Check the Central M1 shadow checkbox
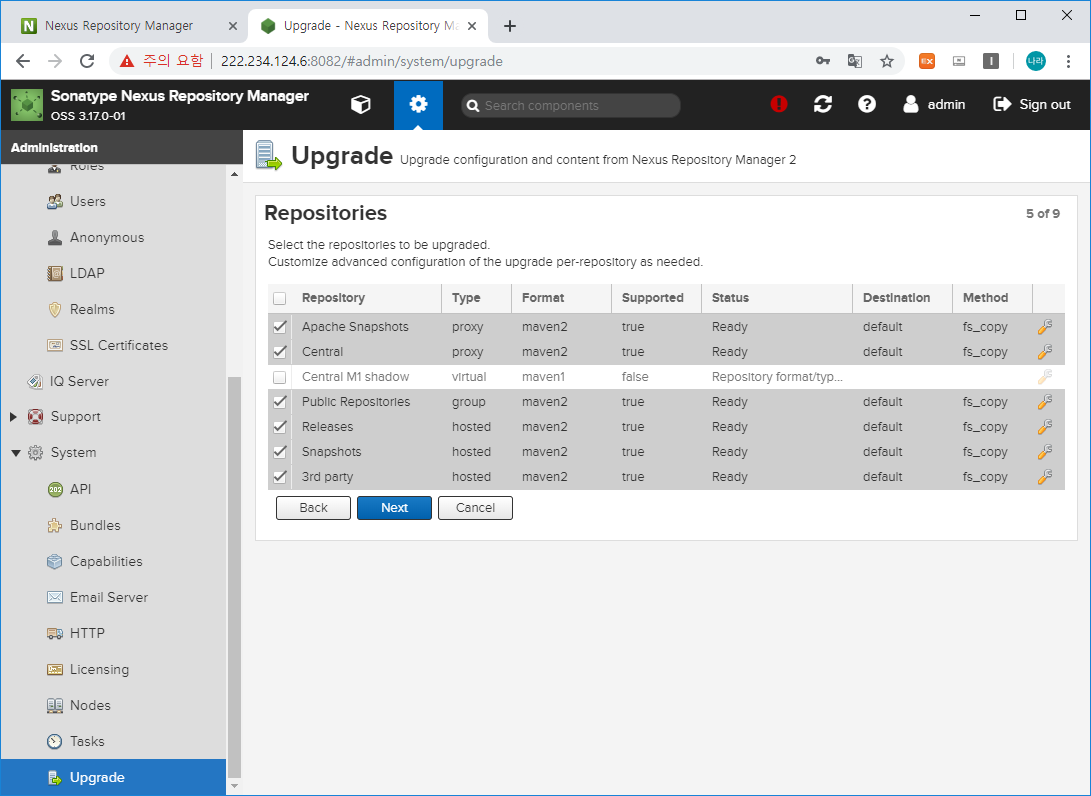Screen dimensions: 1091x796 [x=280, y=377]
